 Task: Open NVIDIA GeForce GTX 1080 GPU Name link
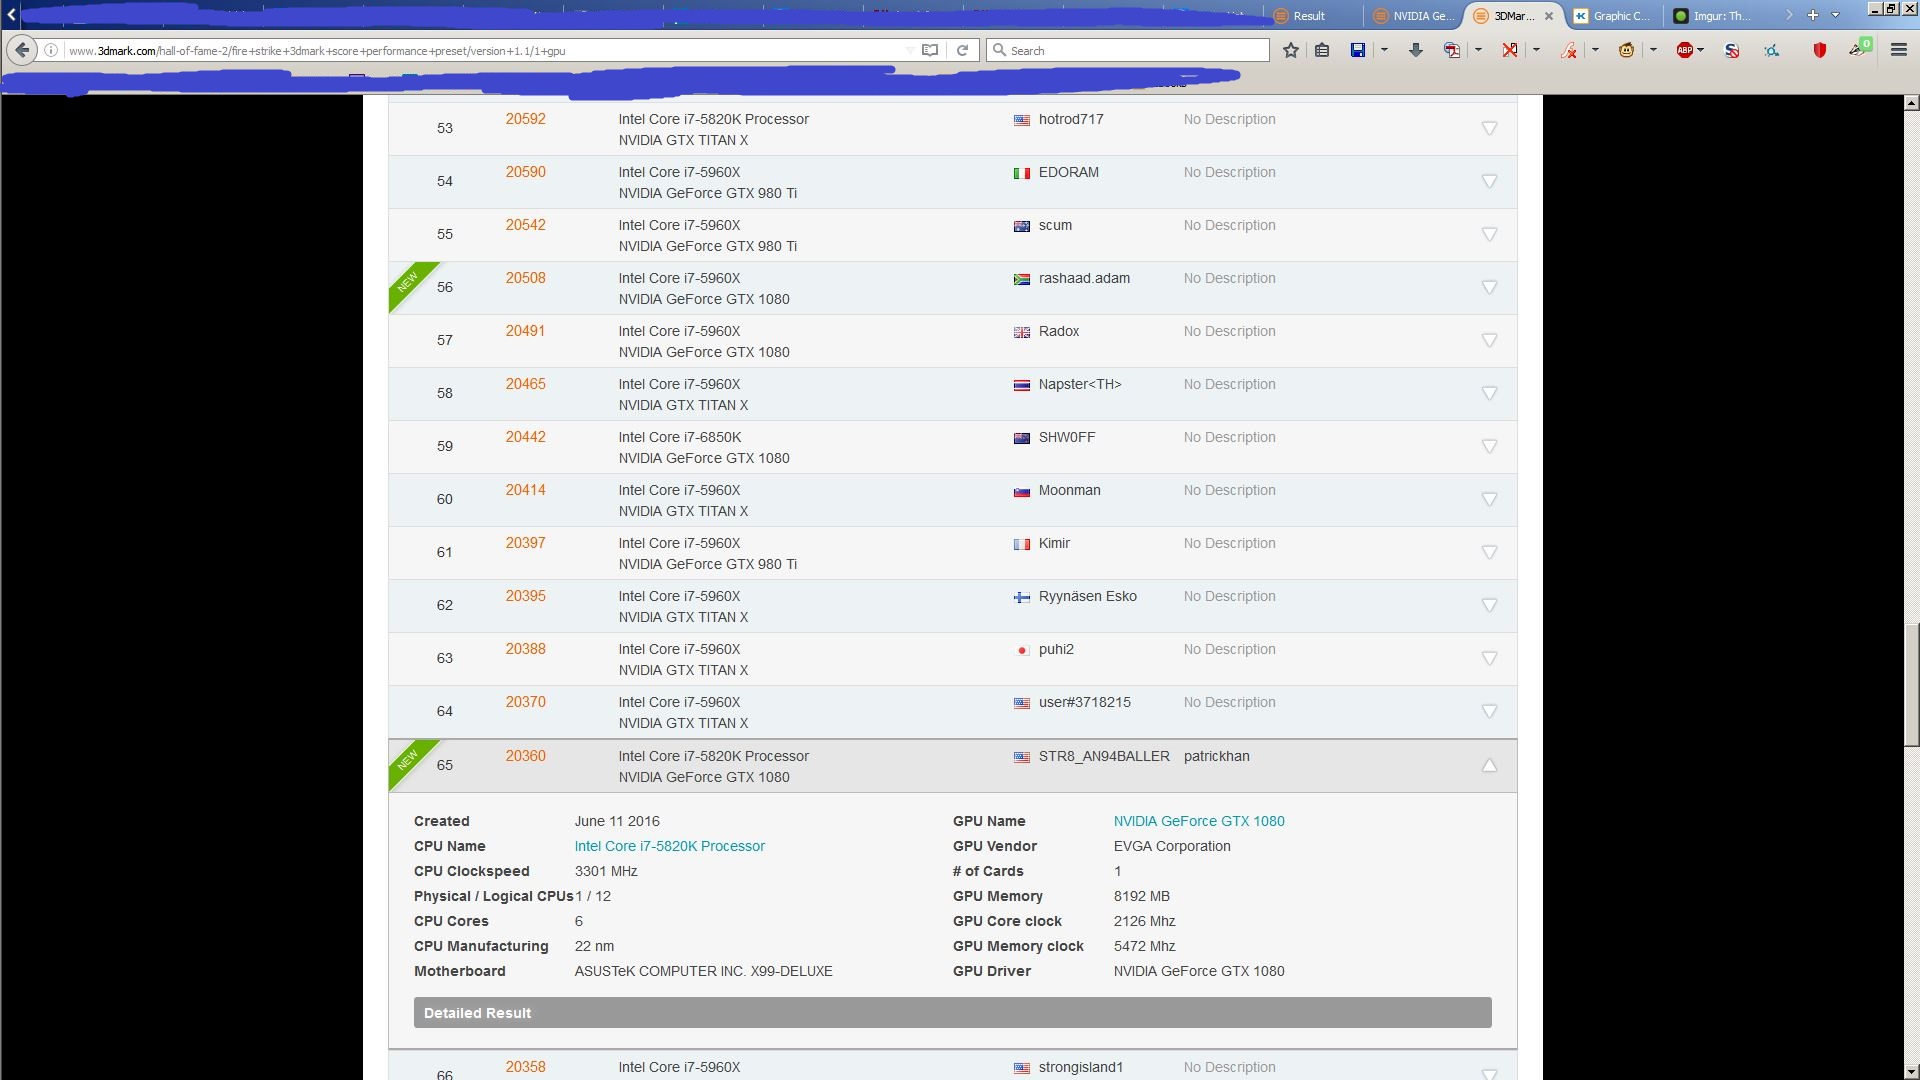click(1199, 821)
